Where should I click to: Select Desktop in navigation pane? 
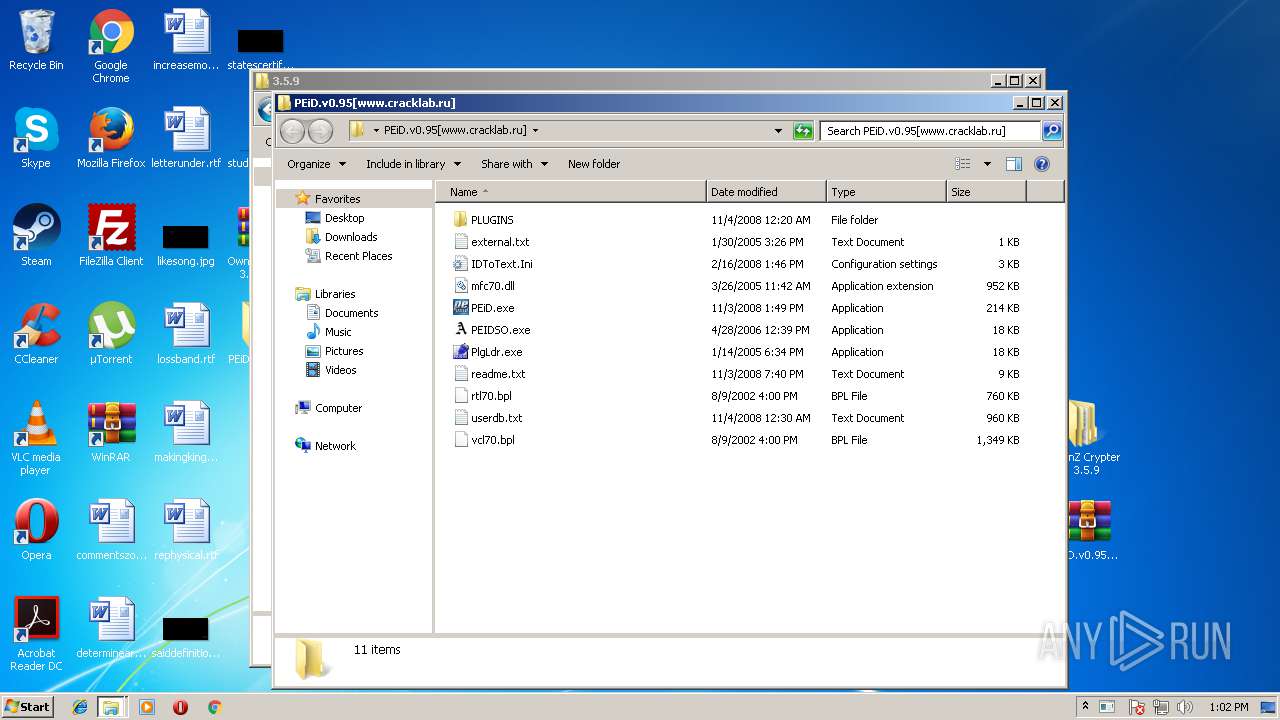[344, 218]
